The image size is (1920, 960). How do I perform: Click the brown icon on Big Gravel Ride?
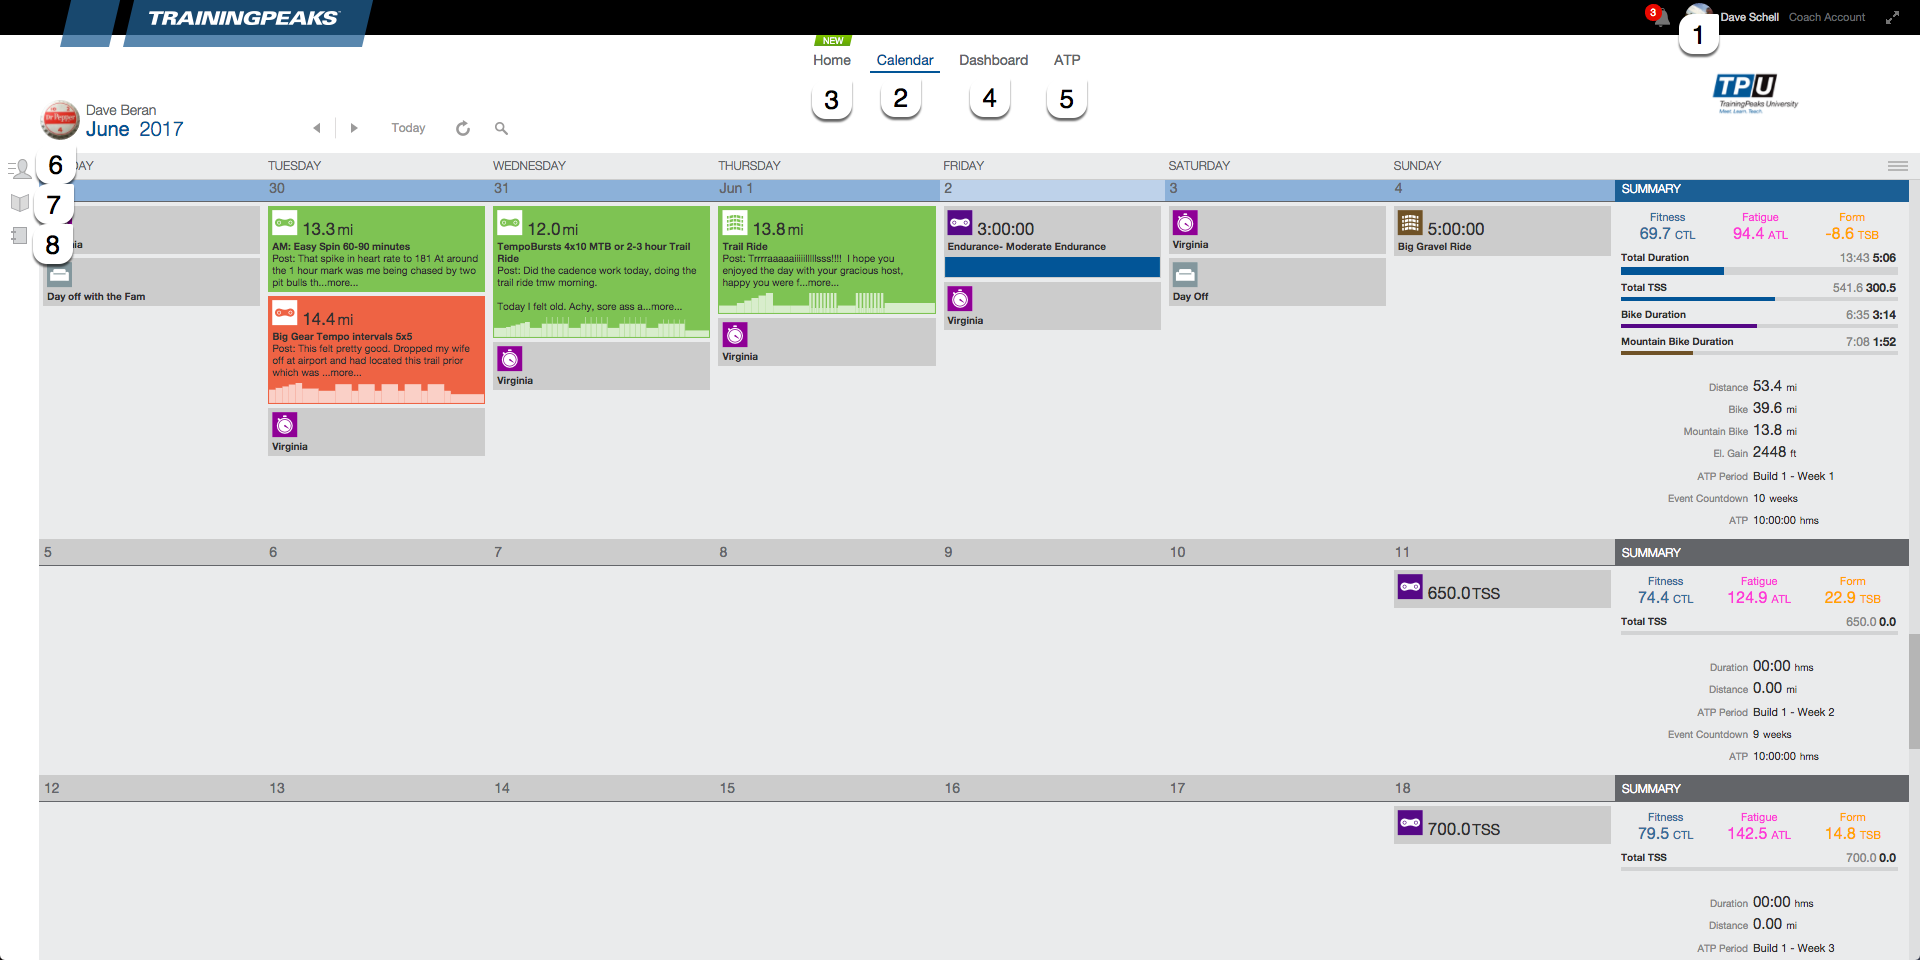pyautogui.click(x=1410, y=222)
